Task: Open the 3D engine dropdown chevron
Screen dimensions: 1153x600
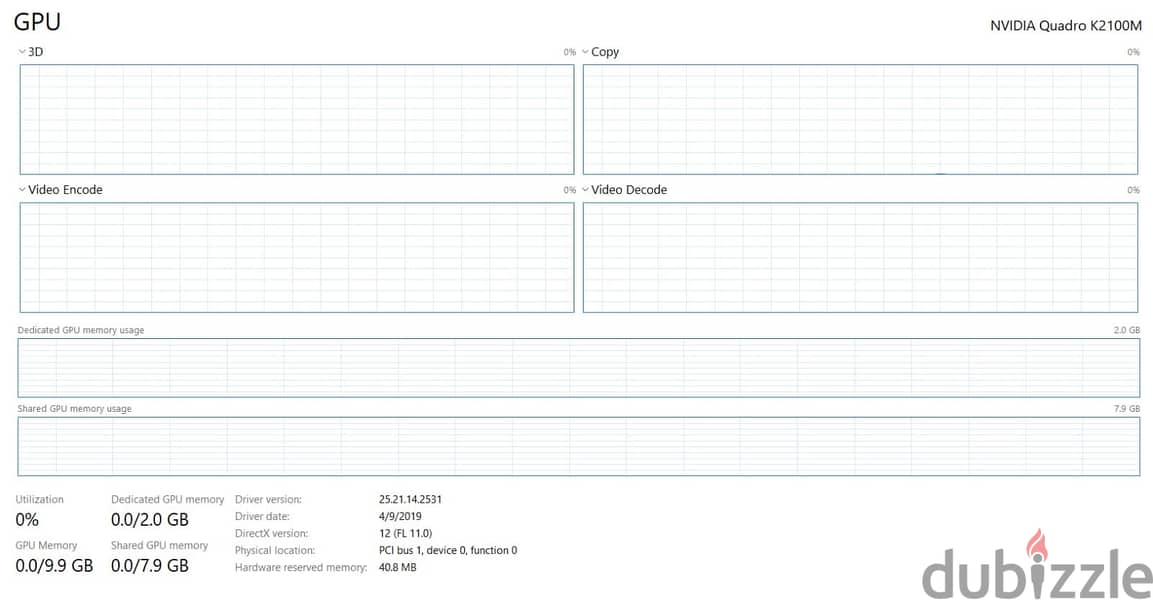Action: 22,51
